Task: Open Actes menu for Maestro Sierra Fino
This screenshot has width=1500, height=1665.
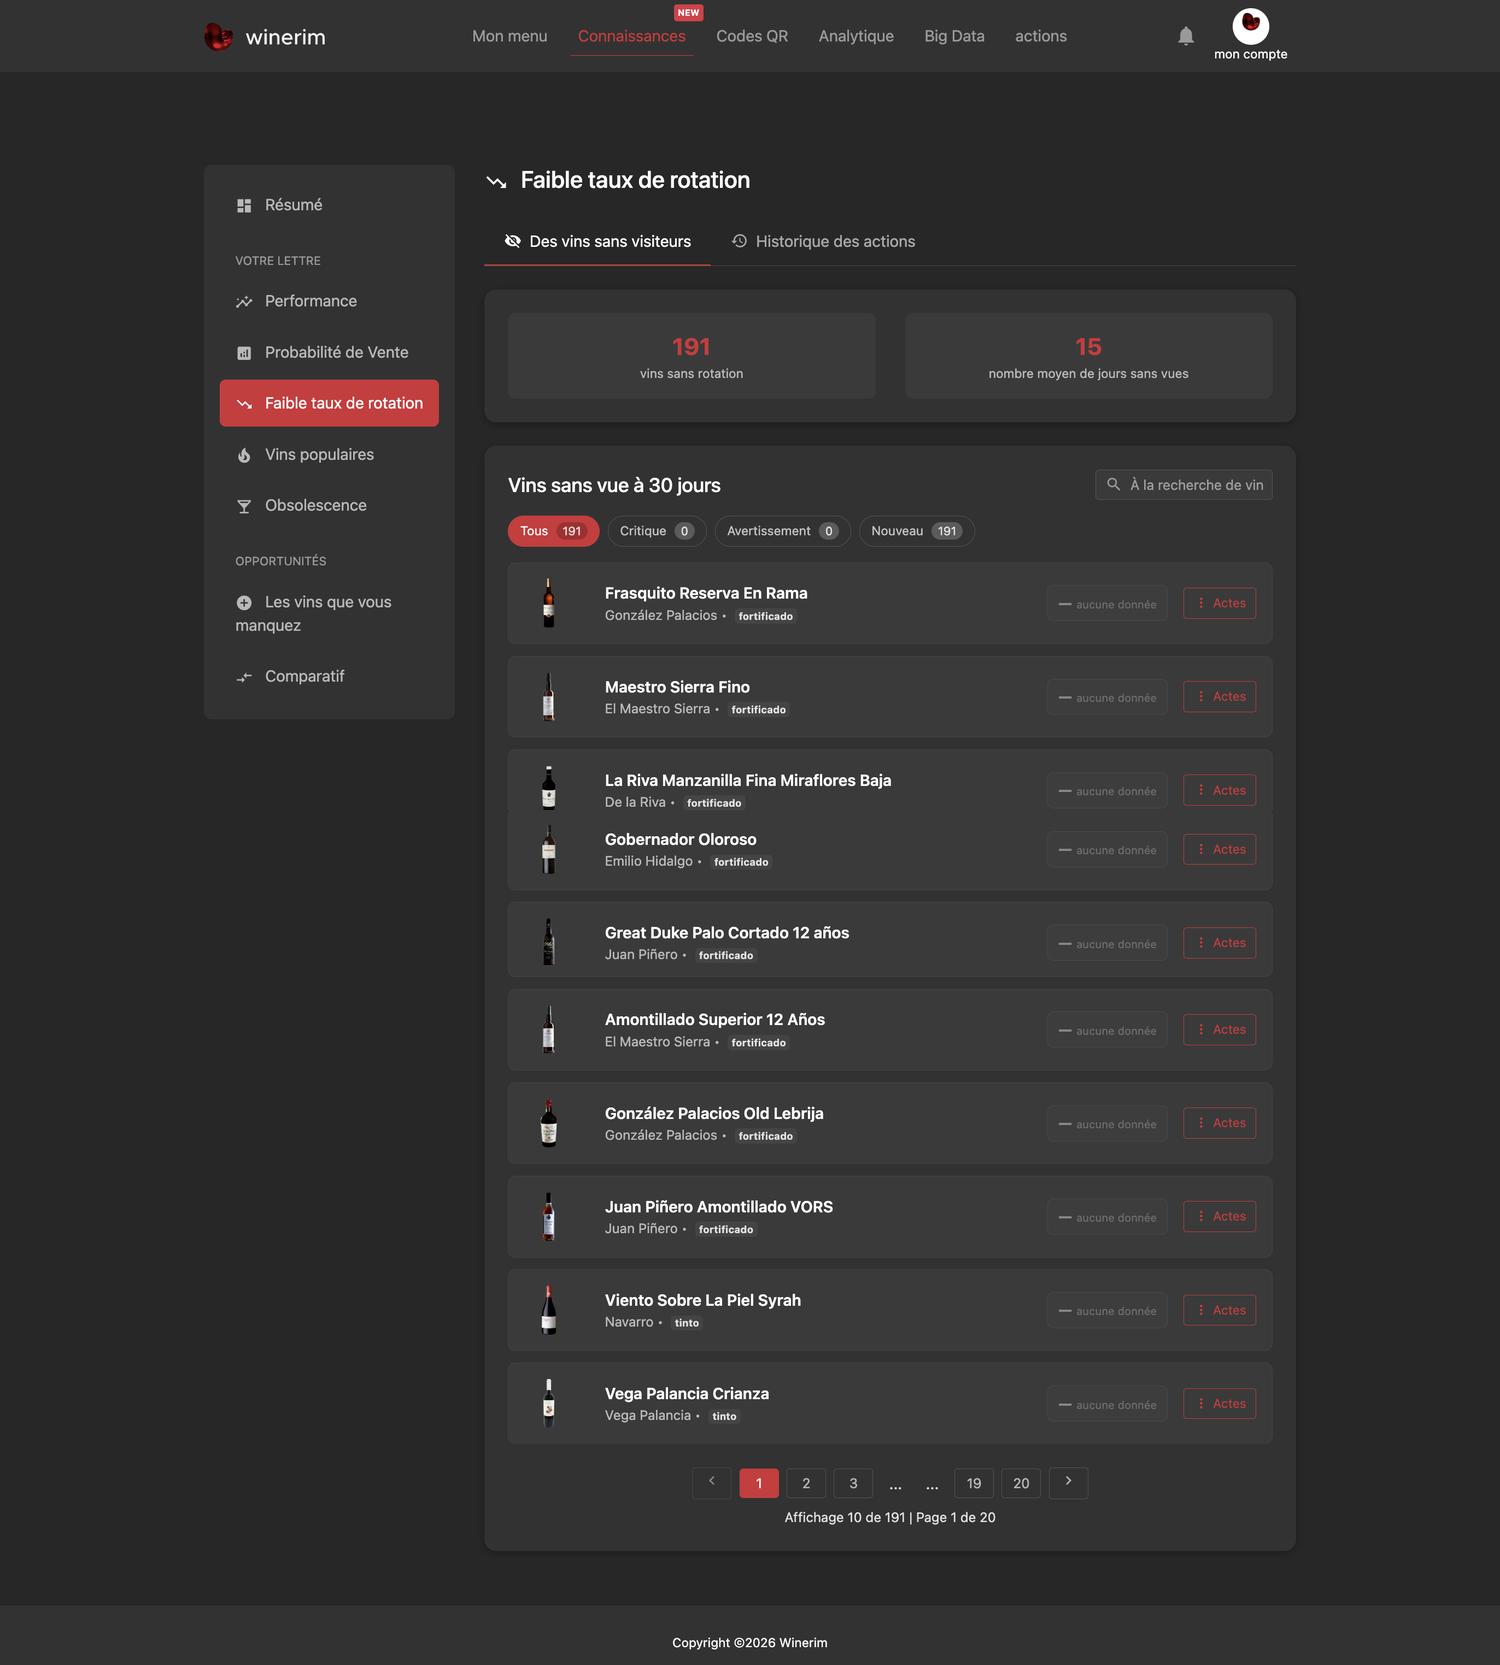Action: pyautogui.click(x=1219, y=697)
